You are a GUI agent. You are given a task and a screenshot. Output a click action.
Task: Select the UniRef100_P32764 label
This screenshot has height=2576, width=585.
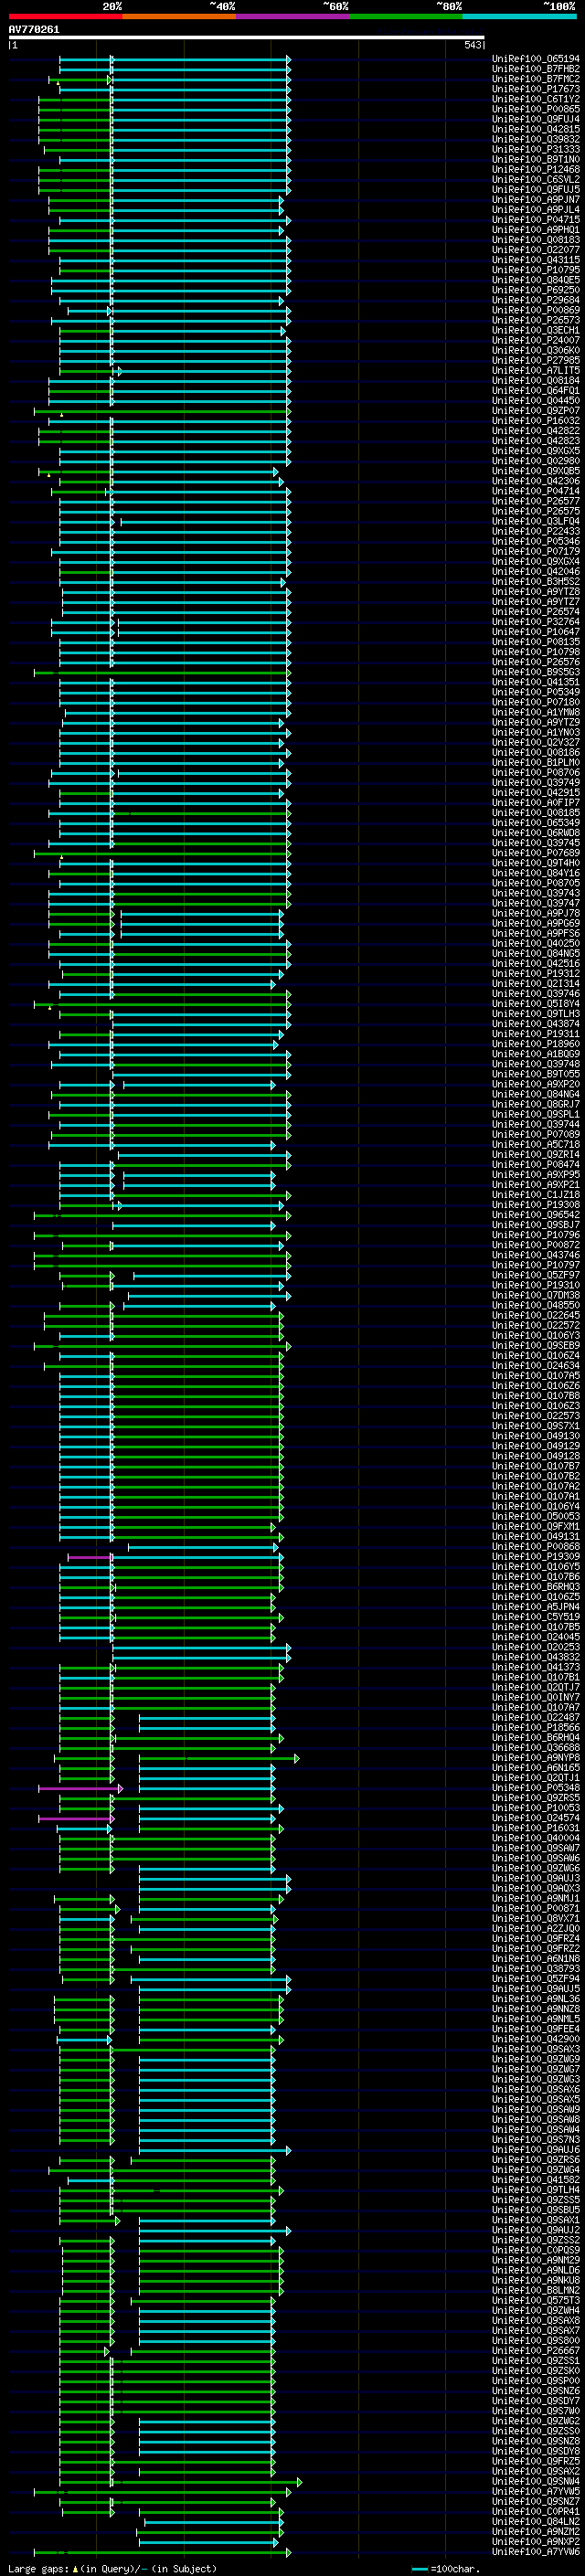point(535,622)
